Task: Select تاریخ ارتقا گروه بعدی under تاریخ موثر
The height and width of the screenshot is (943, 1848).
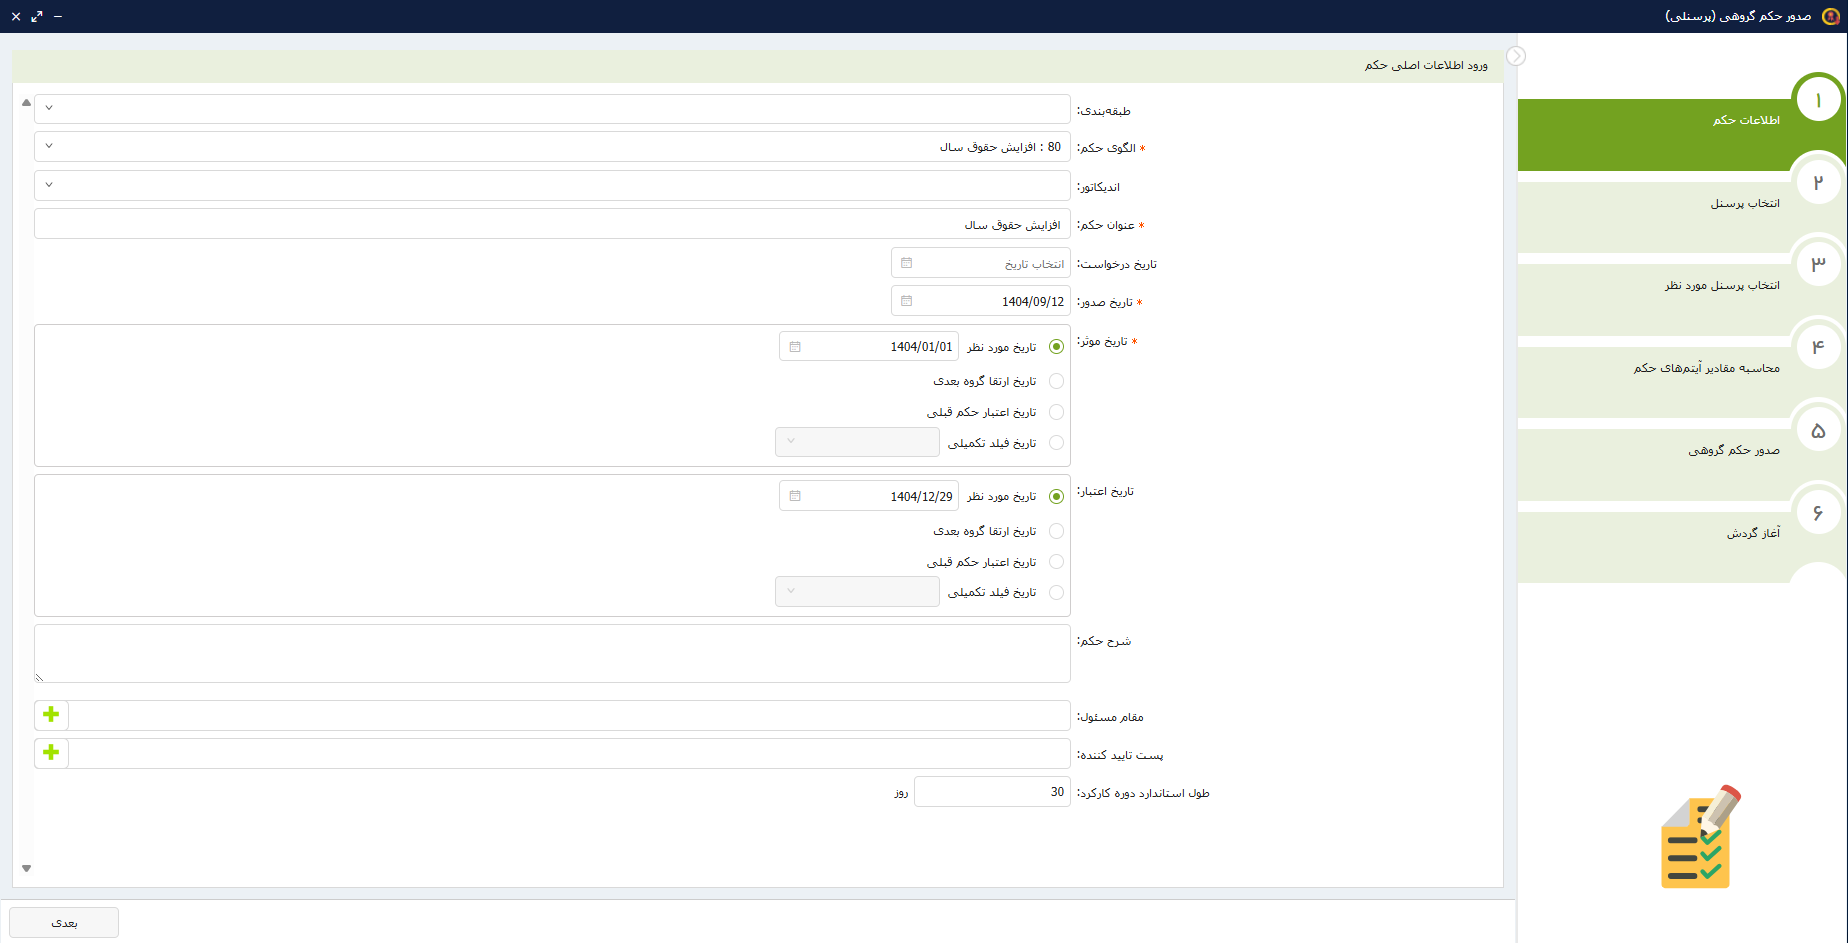Action: click(1056, 381)
